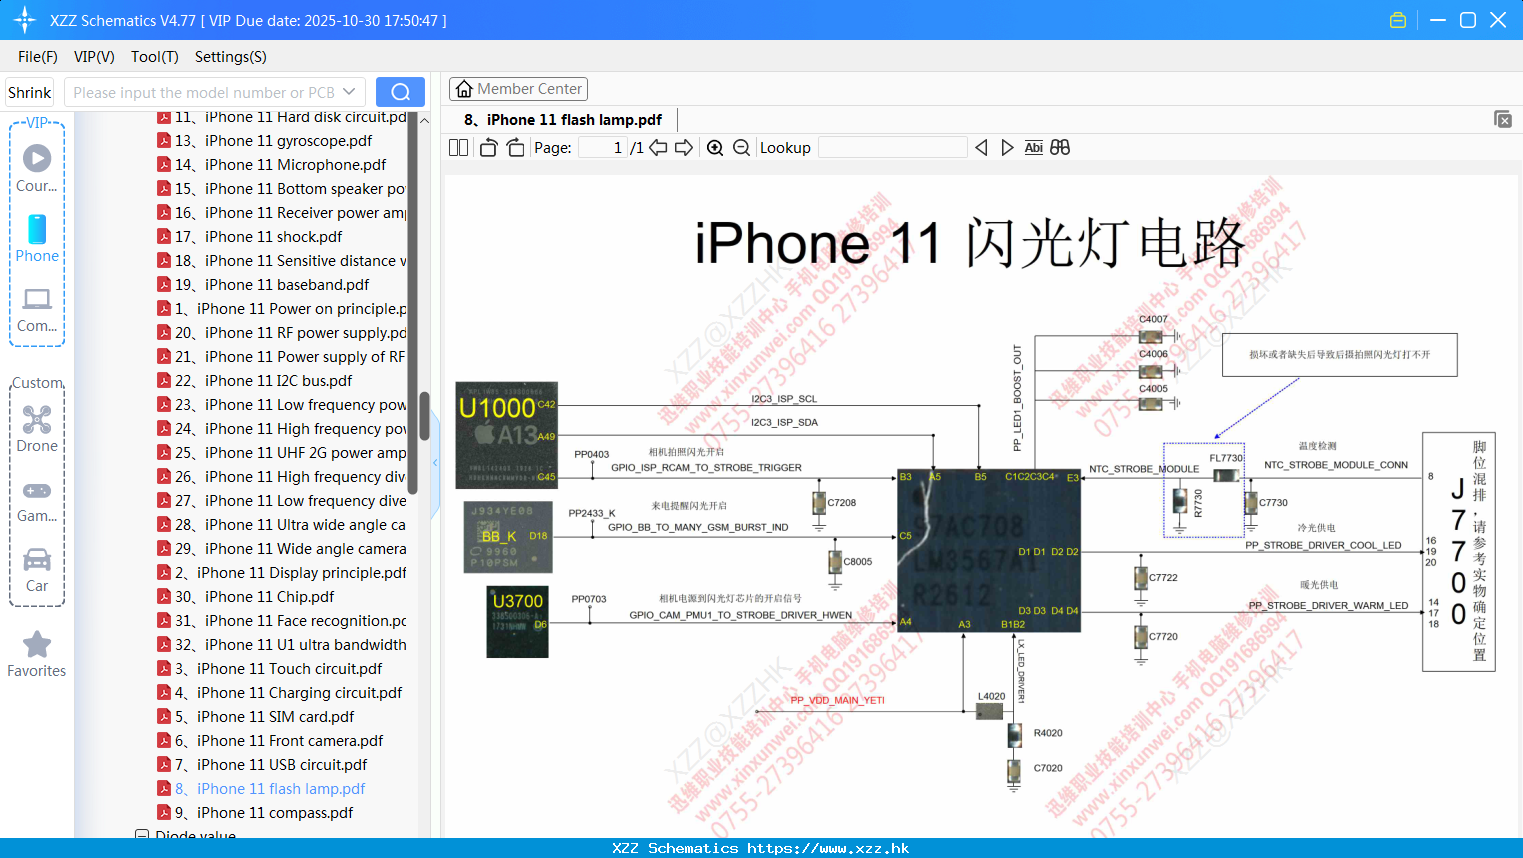Viewport: 1523px width, 858px height.
Task: Click the XZZ Schematics app logo
Action: [x=25, y=20]
